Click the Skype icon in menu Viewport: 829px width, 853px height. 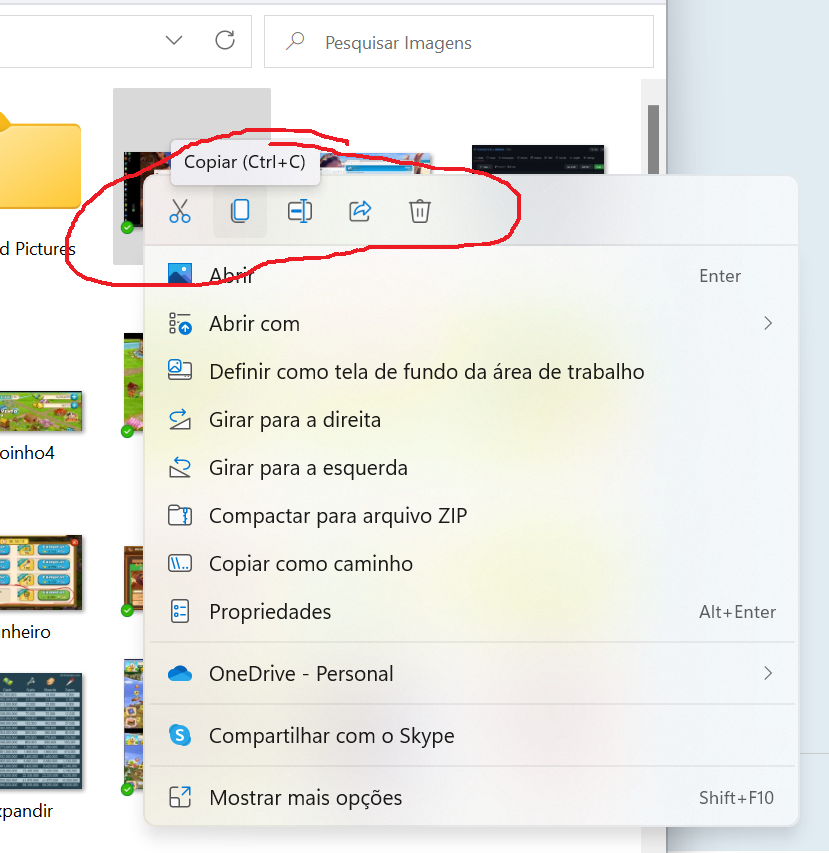[x=180, y=736]
